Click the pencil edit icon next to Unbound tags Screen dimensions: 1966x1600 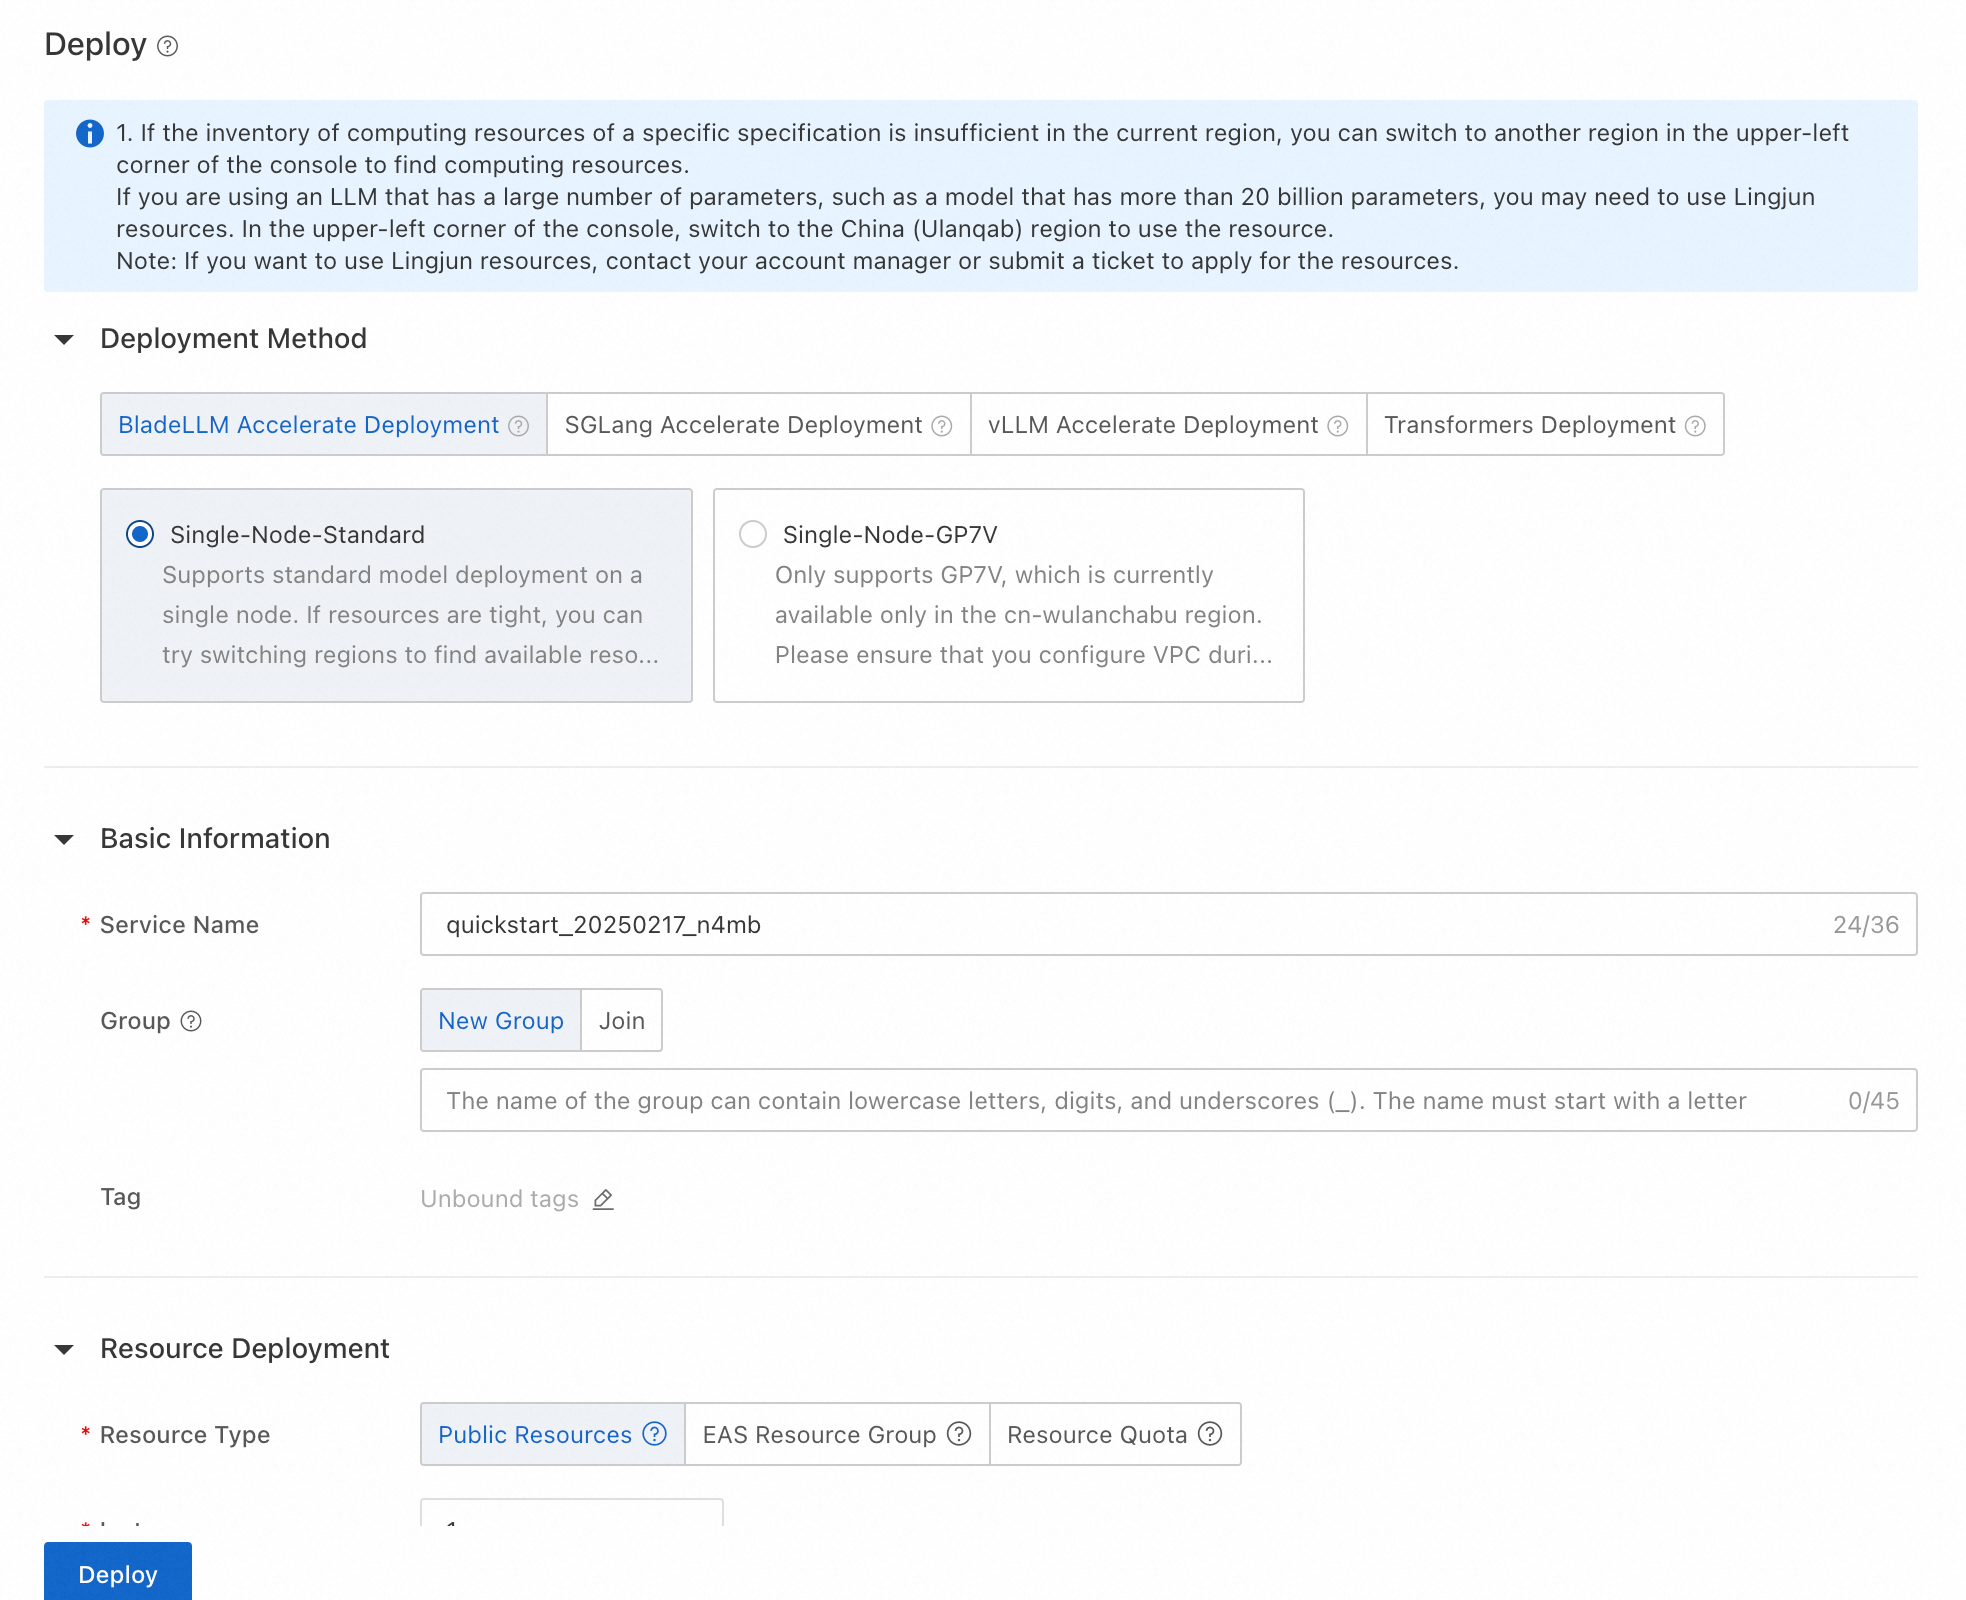click(x=603, y=1199)
